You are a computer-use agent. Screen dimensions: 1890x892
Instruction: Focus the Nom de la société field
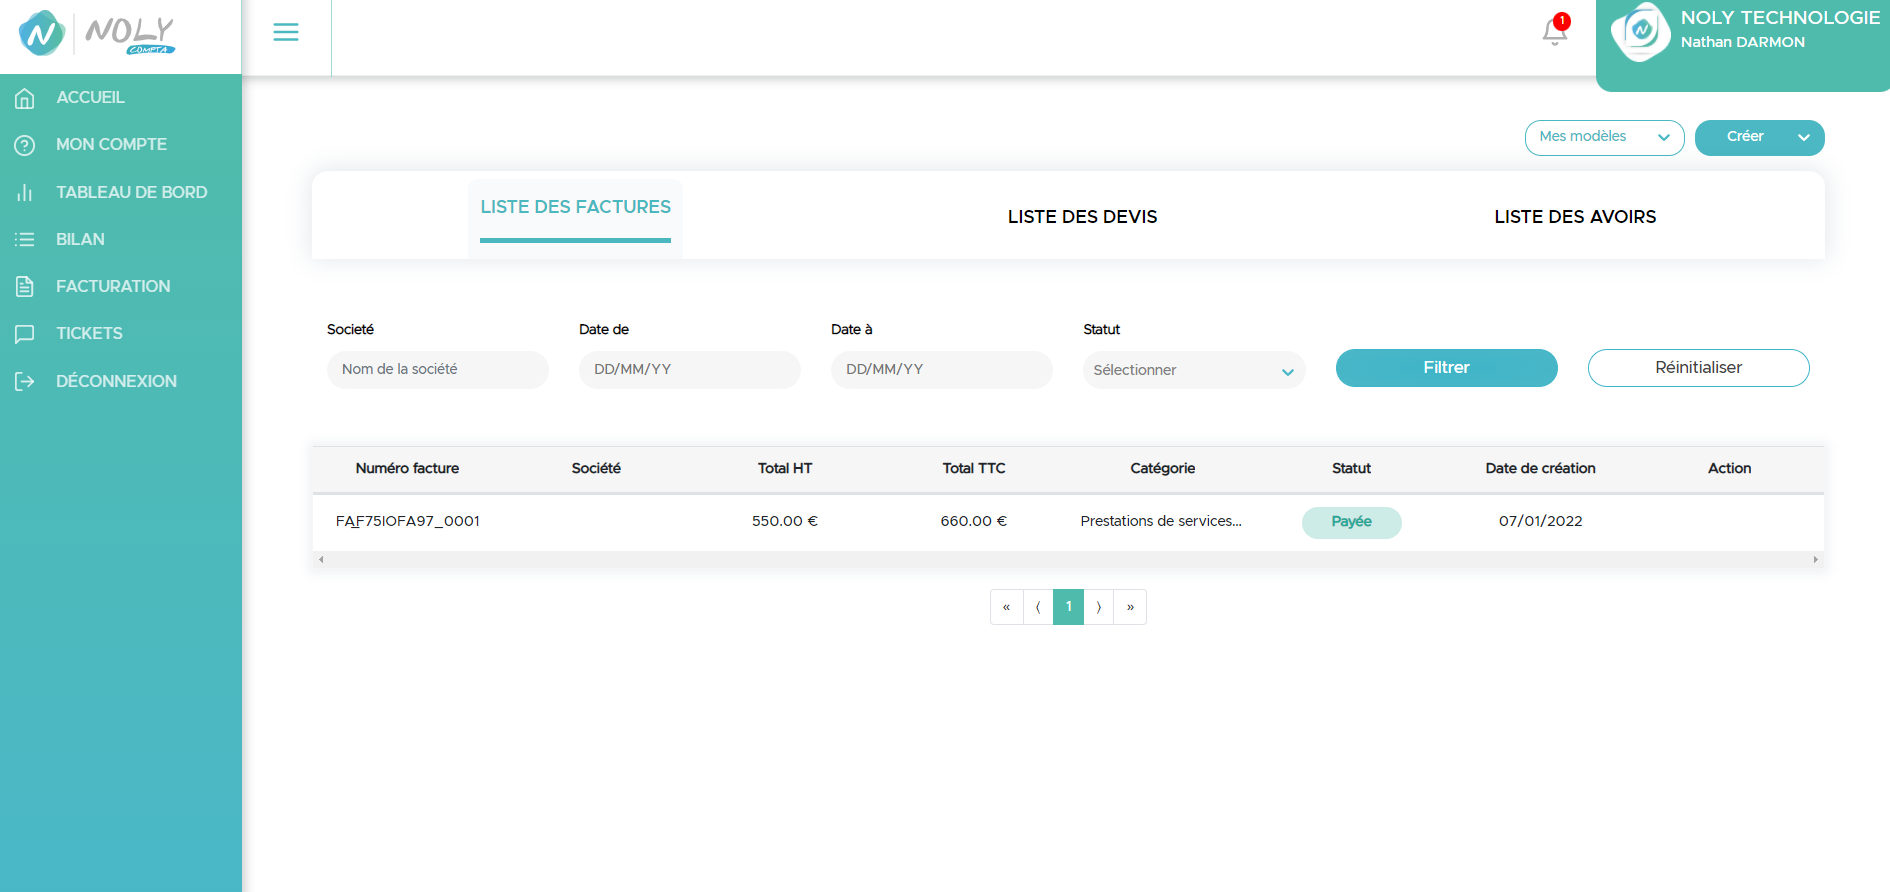[437, 369]
